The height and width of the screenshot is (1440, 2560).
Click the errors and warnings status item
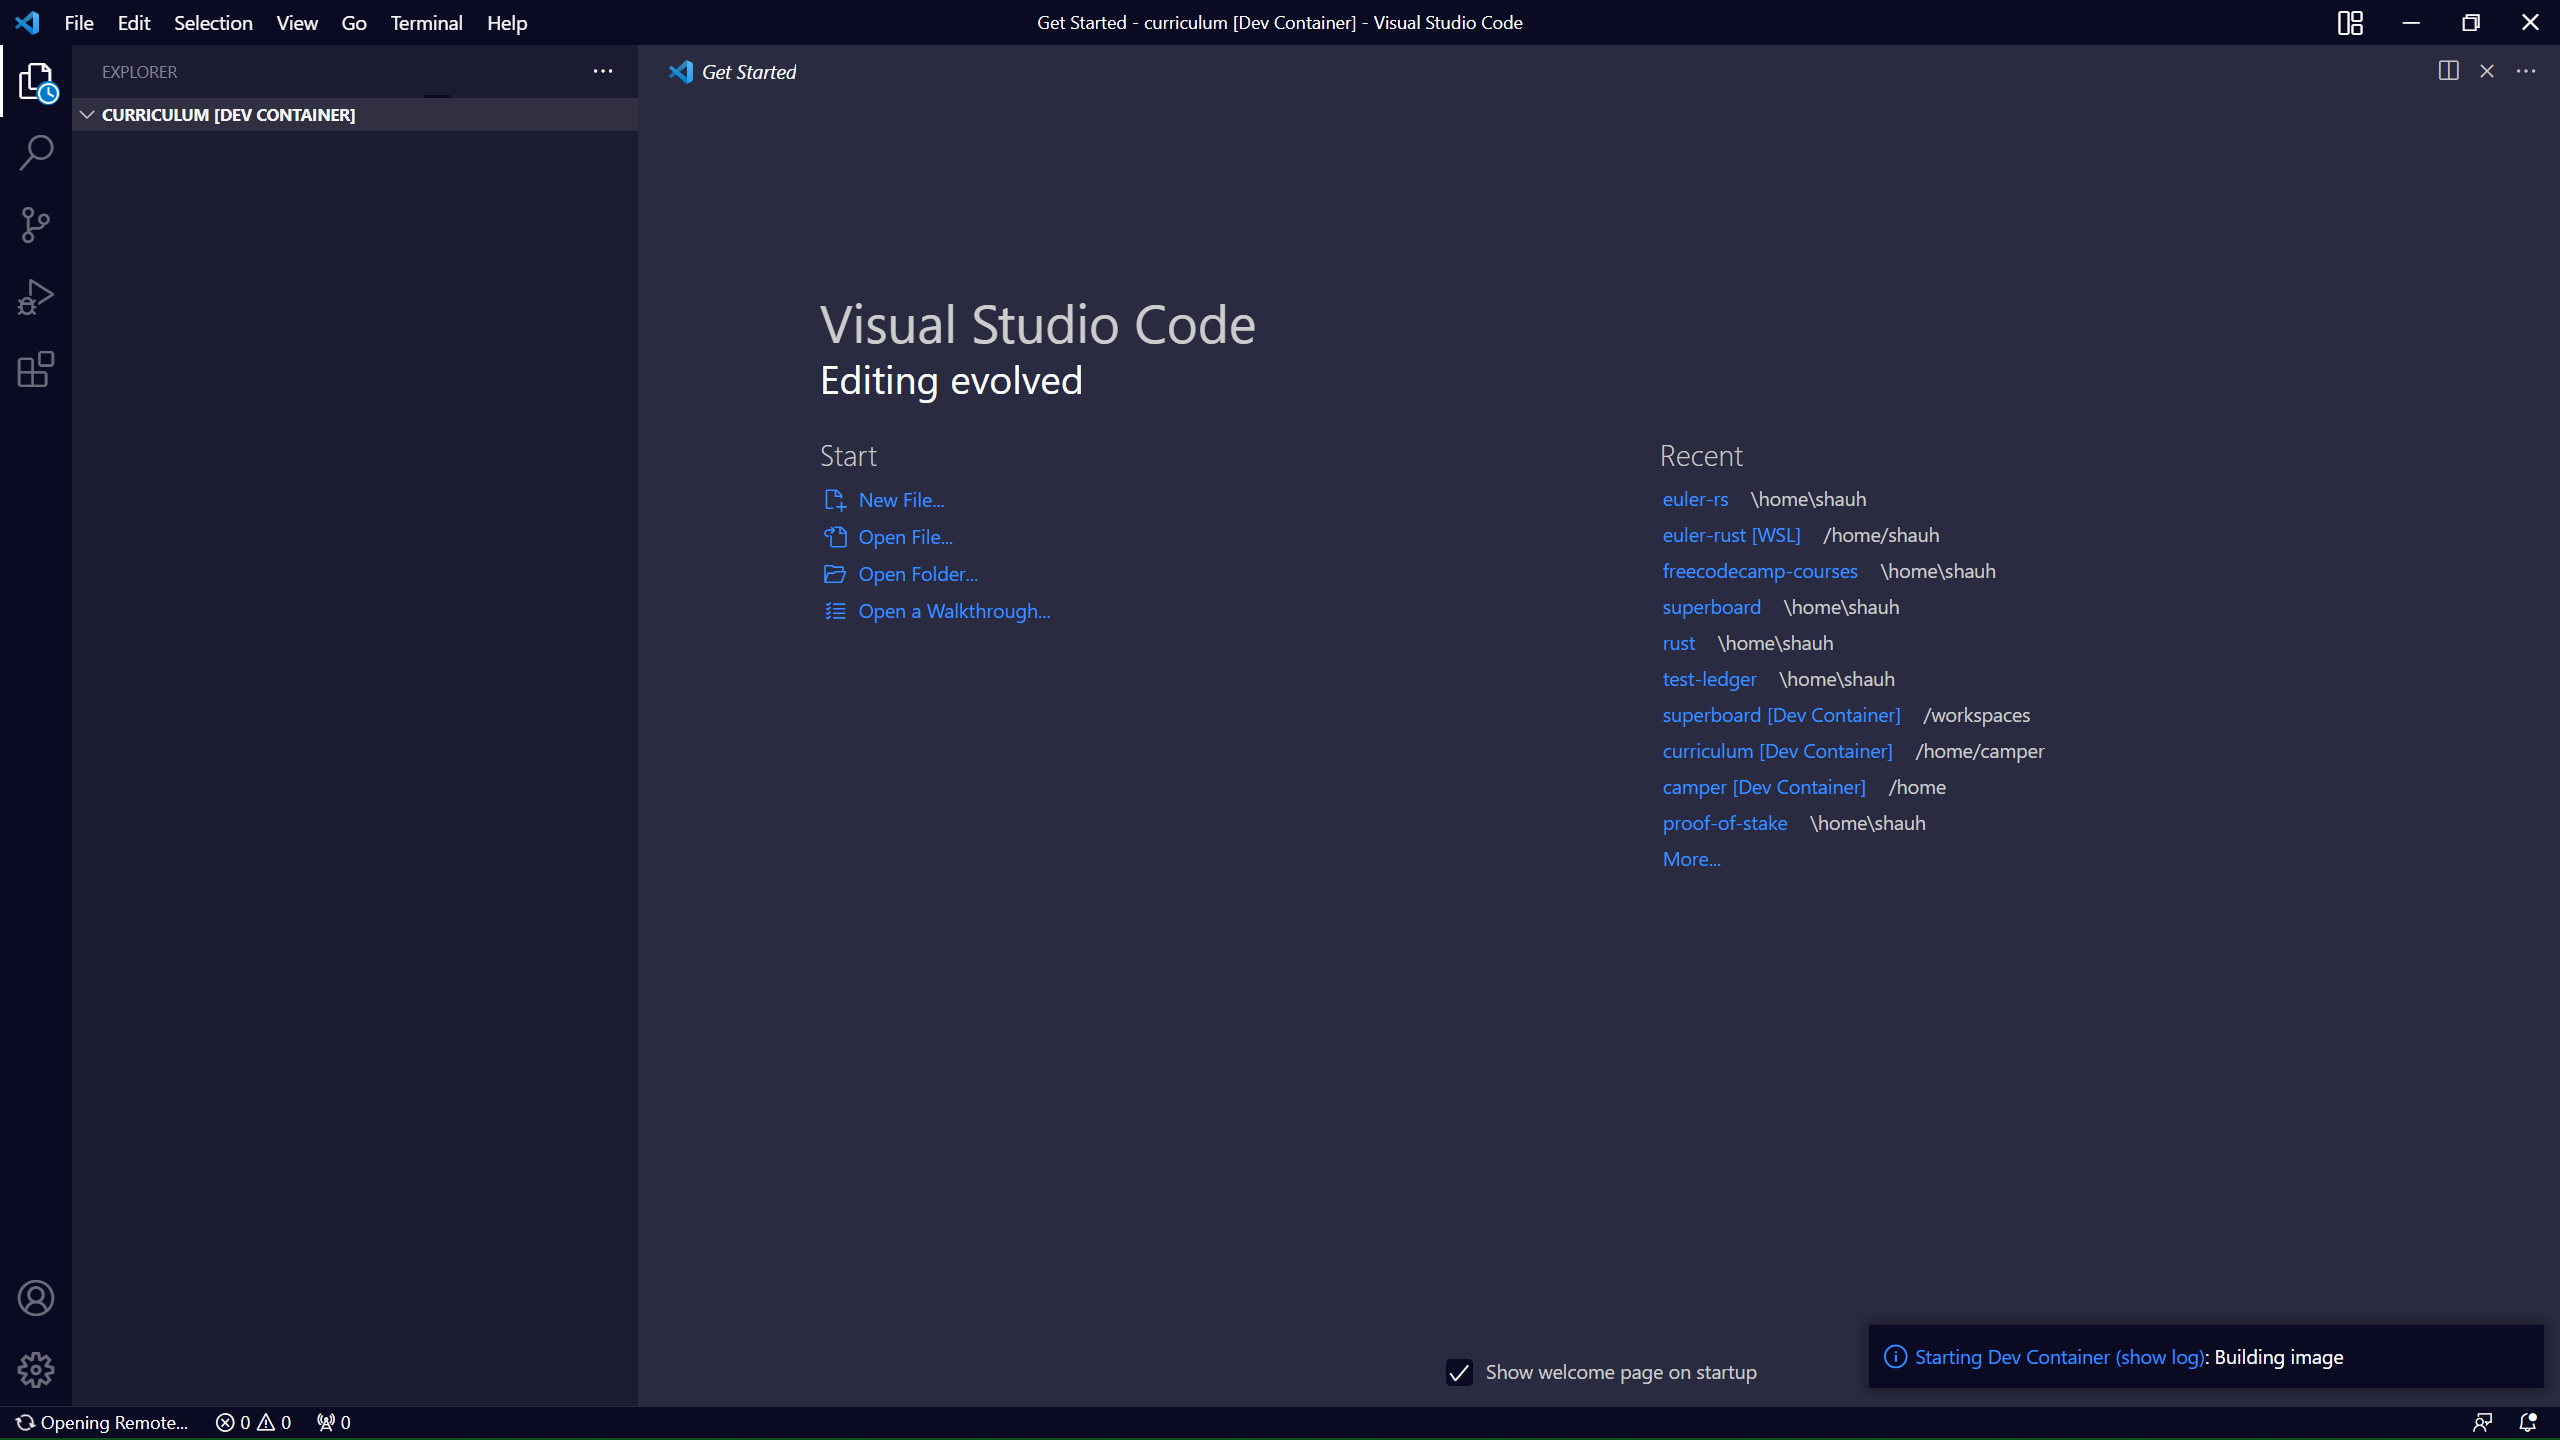point(254,1422)
